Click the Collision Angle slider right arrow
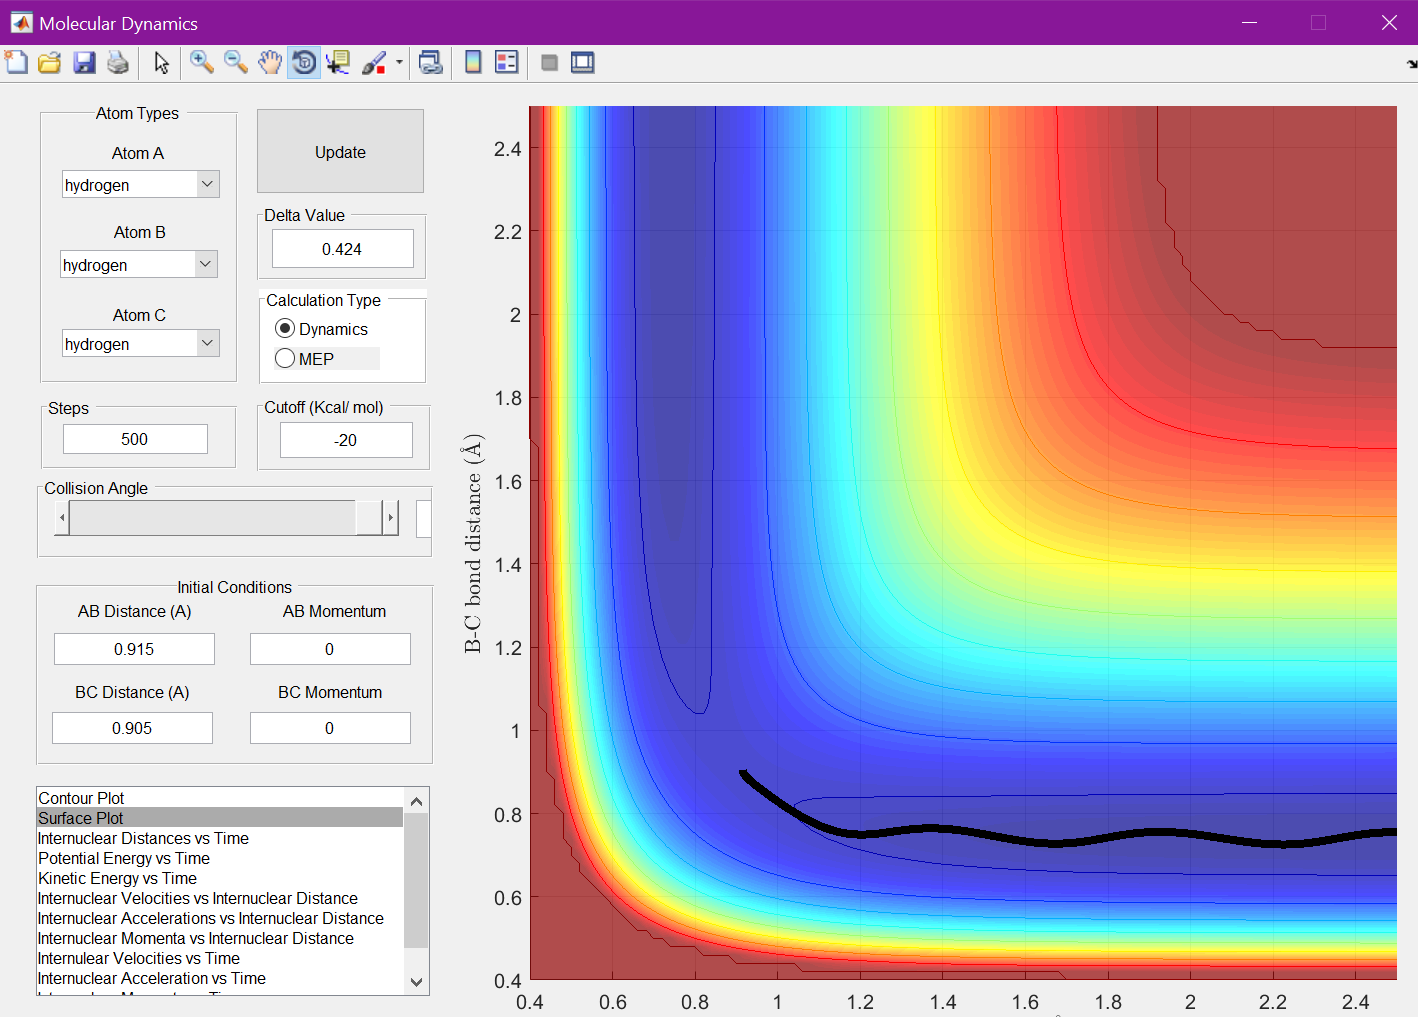Image resolution: width=1418 pixels, height=1017 pixels. tap(391, 518)
